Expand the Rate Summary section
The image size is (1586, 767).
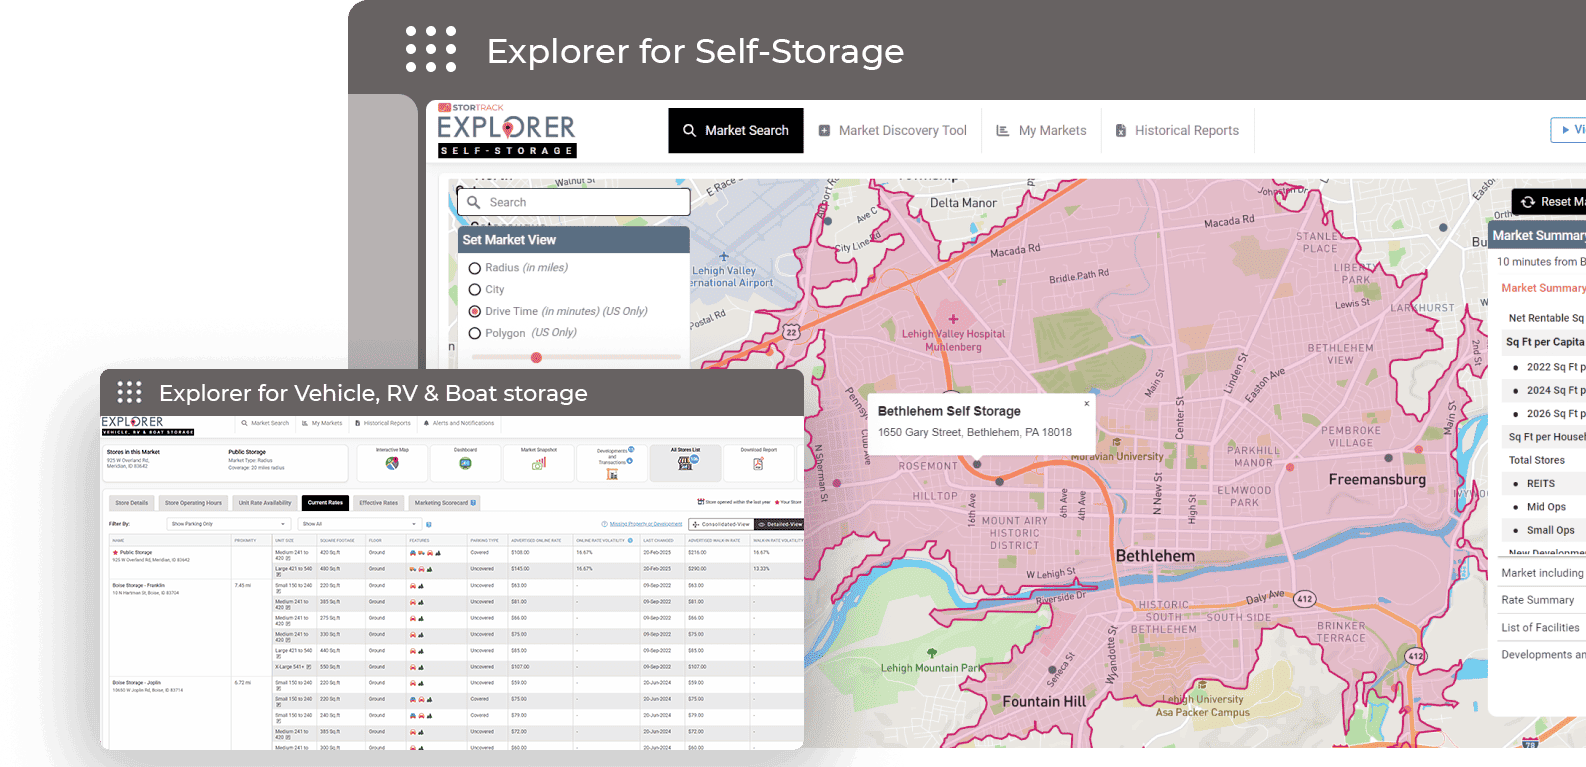point(1537,600)
